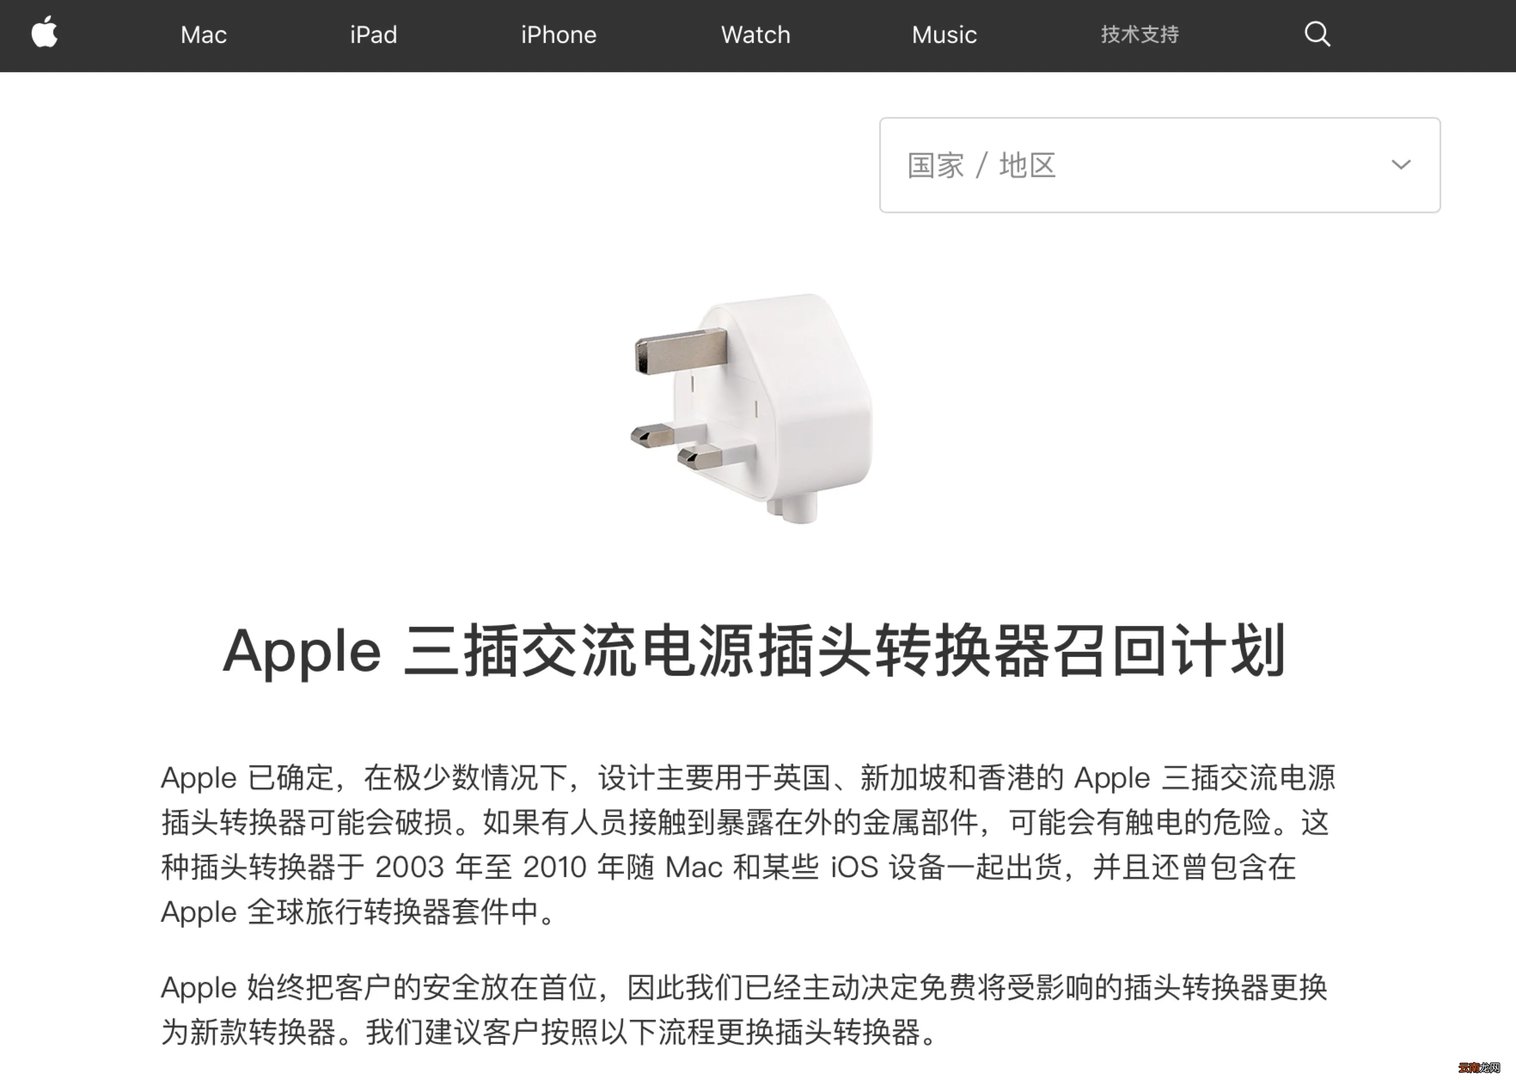This screenshot has width=1516, height=1080.
Task: Click the paragraph starting with Apple 始终把客户
Action: click(x=744, y=1010)
